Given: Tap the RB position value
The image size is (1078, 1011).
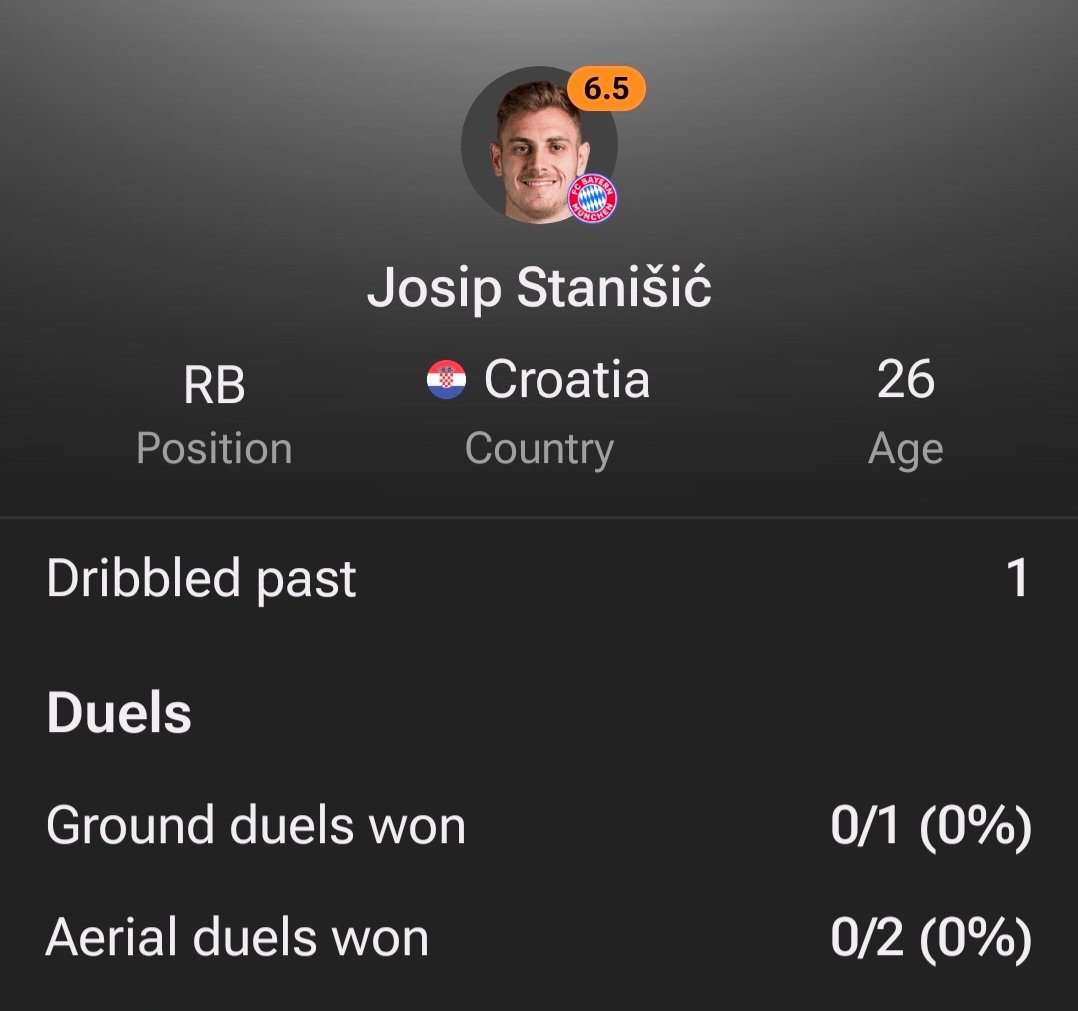Looking at the screenshot, I should 214,385.
